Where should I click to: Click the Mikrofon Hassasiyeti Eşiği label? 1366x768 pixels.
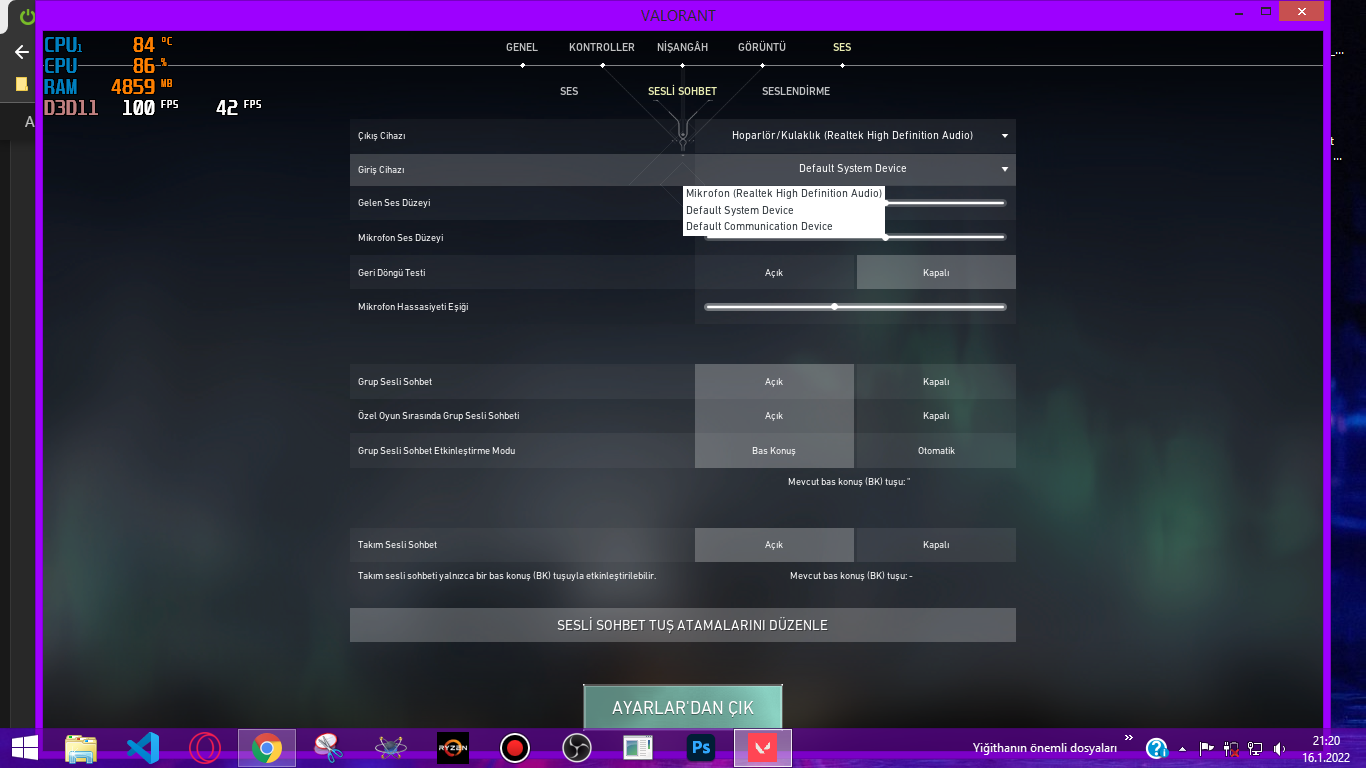click(413, 307)
